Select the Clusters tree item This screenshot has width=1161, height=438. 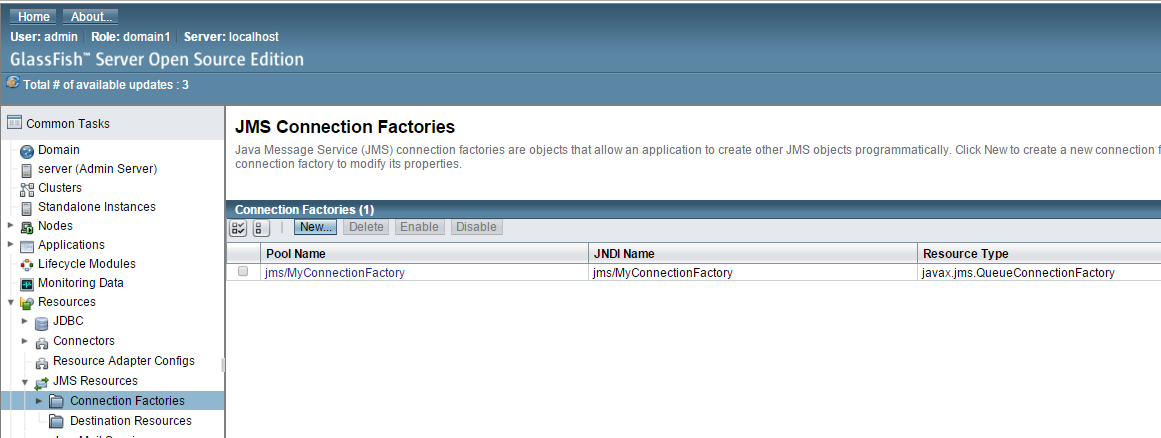(60, 188)
